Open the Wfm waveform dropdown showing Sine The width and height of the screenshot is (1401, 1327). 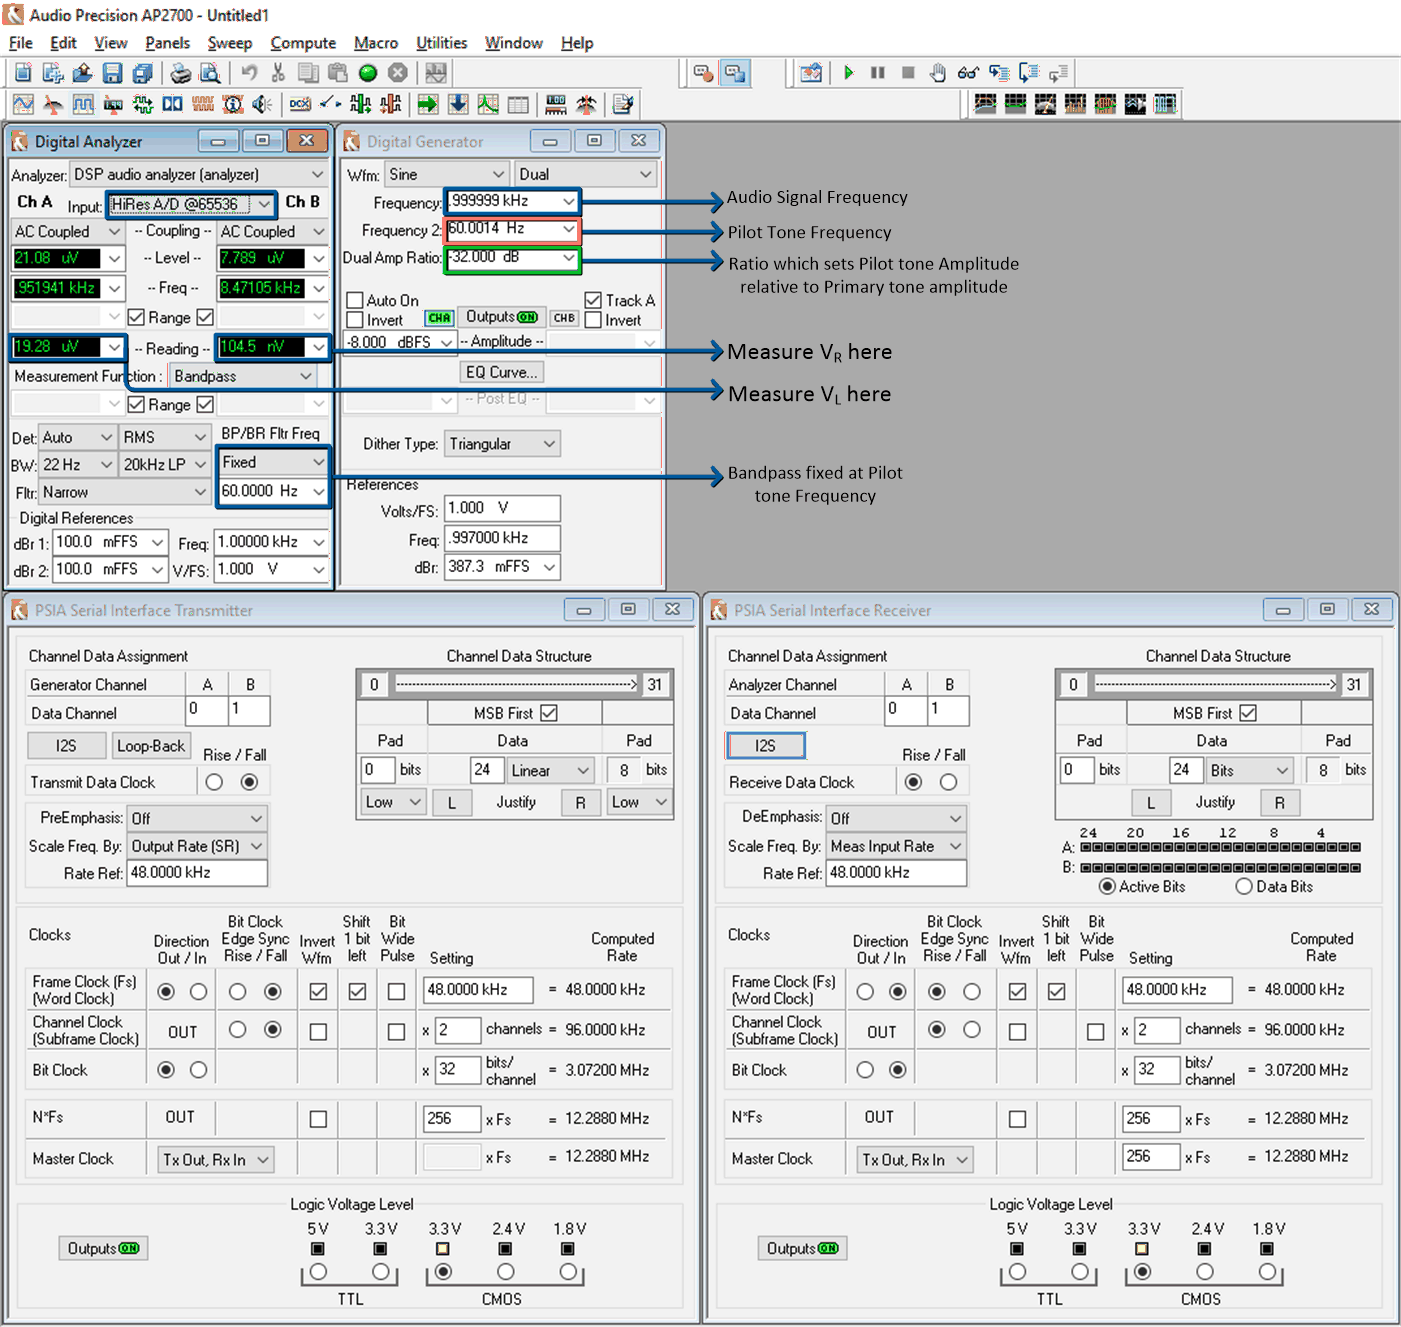(446, 173)
